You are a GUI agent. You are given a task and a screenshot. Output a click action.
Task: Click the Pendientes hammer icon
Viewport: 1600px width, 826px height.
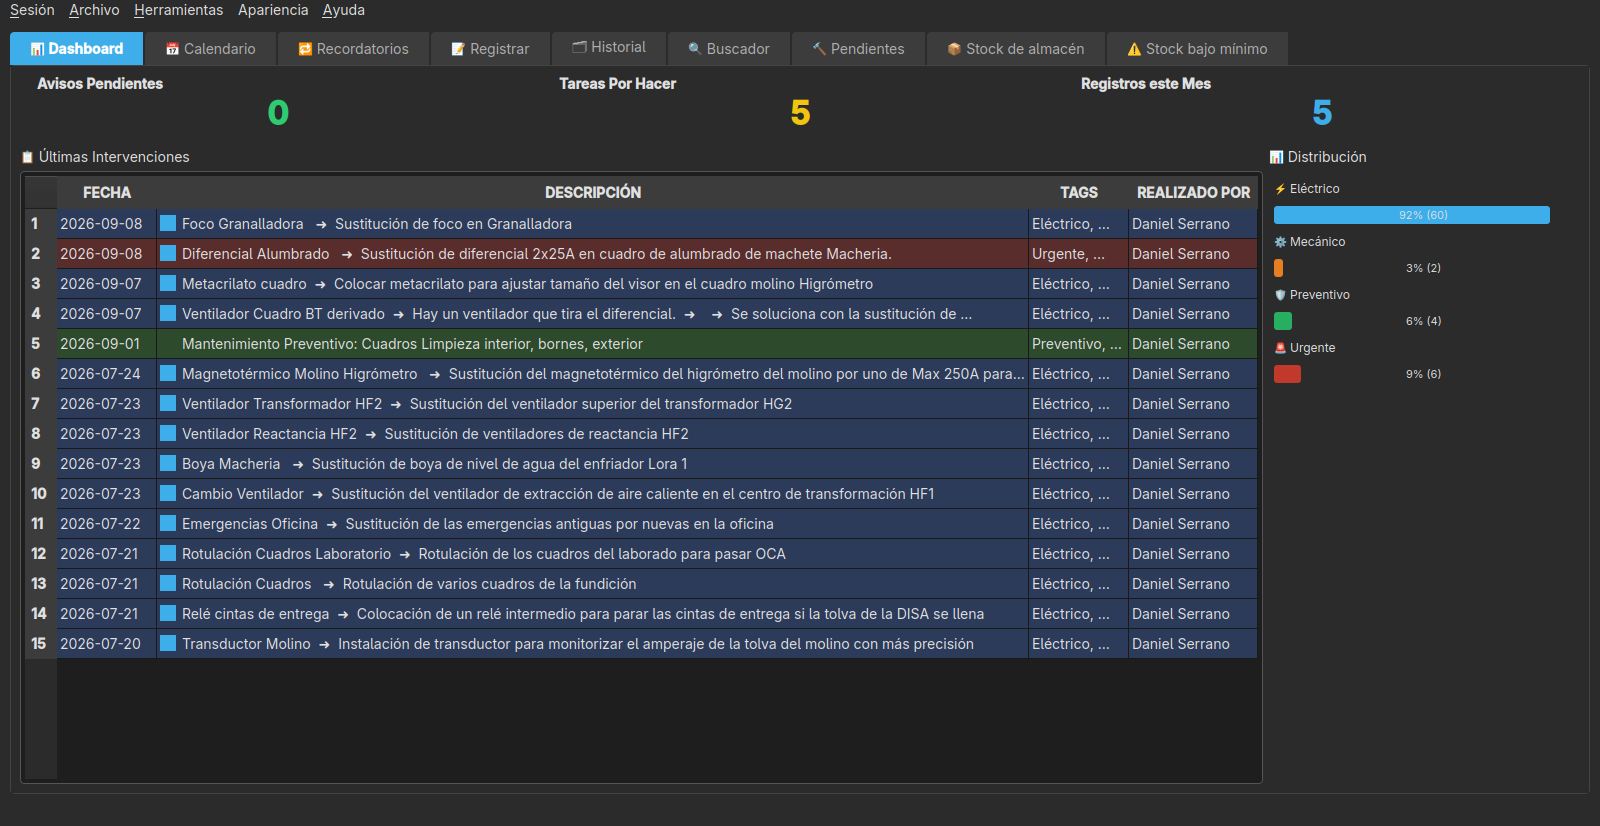point(819,48)
